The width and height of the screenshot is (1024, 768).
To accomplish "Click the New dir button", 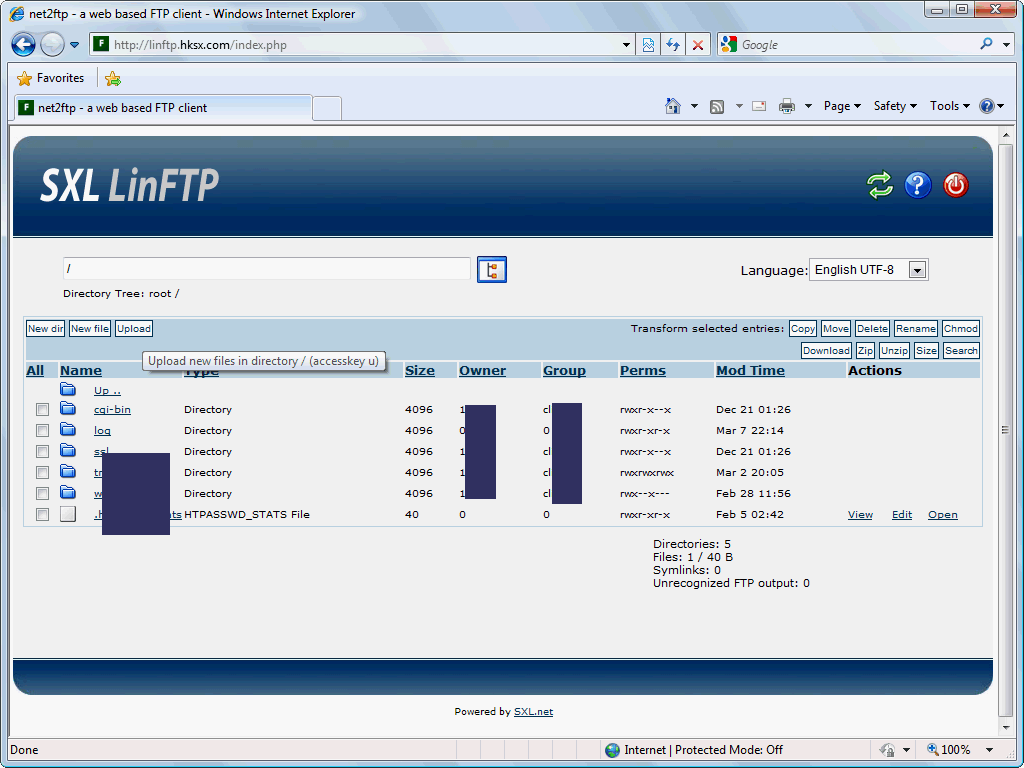I will pyautogui.click(x=45, y=328).
